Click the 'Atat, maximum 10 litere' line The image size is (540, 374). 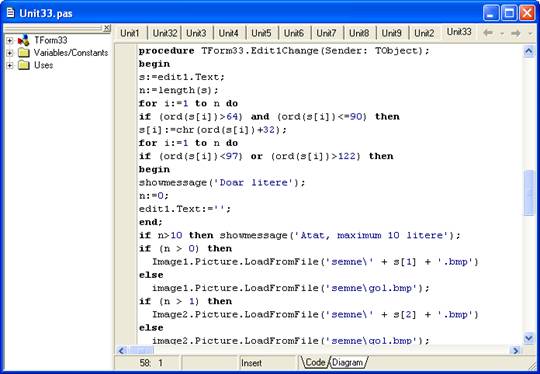click(300, 236)
